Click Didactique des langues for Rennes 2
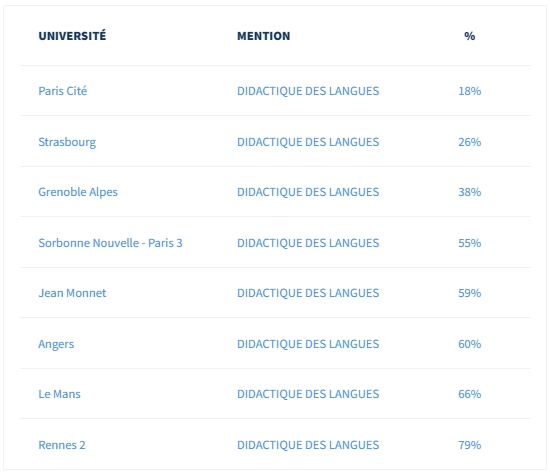The width and height of the screenshot is (550, 474). tap(308, 445)
